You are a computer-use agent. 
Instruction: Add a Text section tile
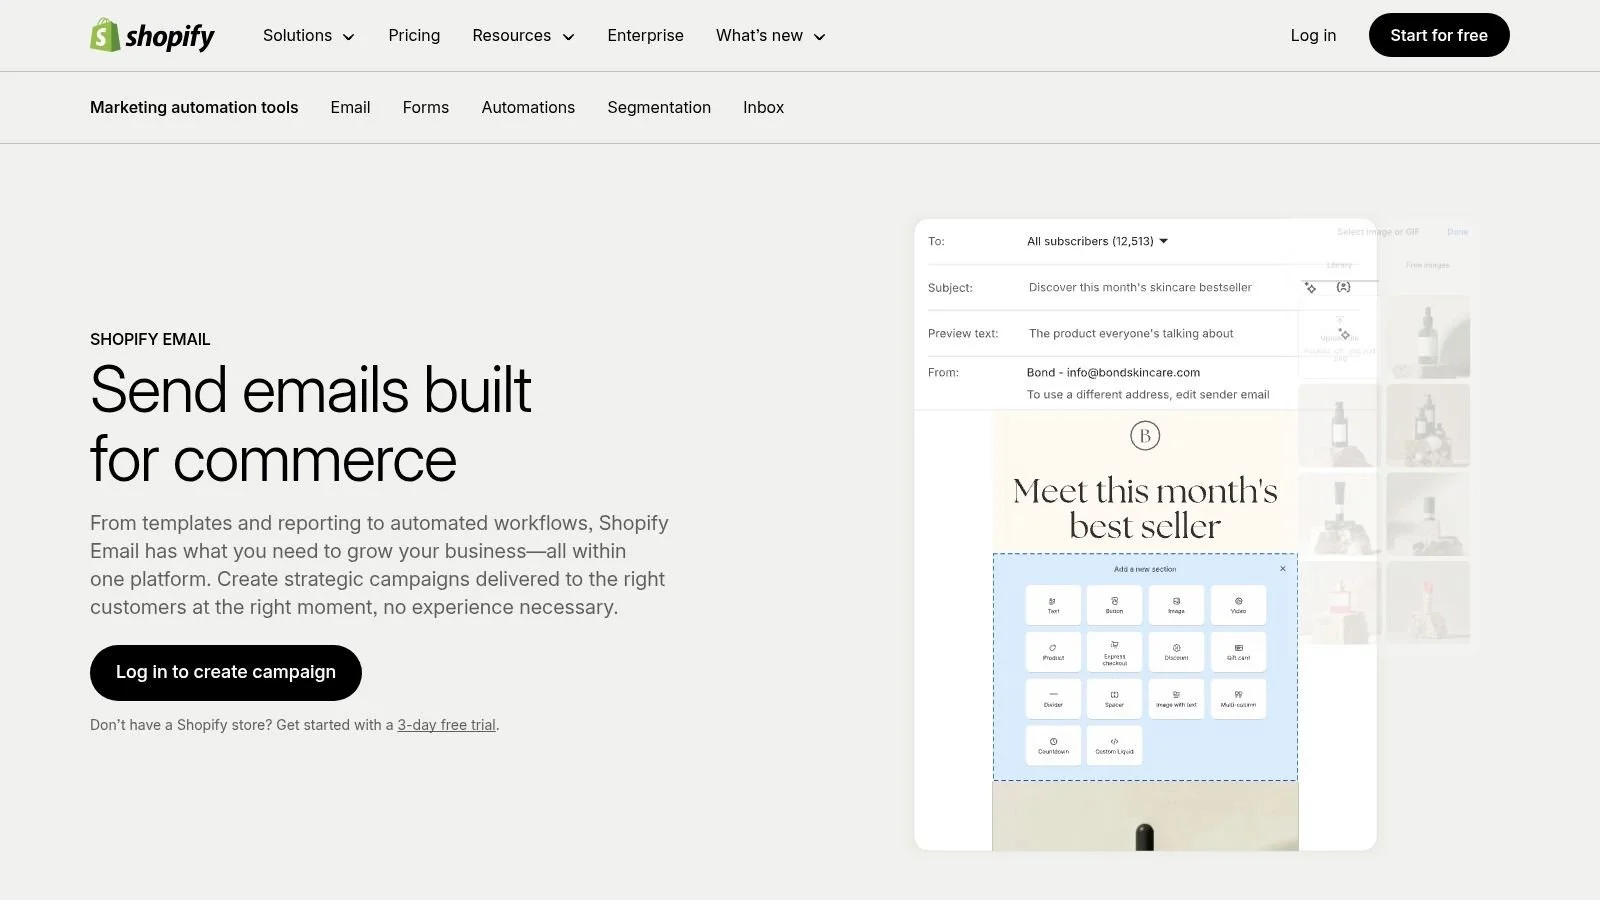[1053, 605]
